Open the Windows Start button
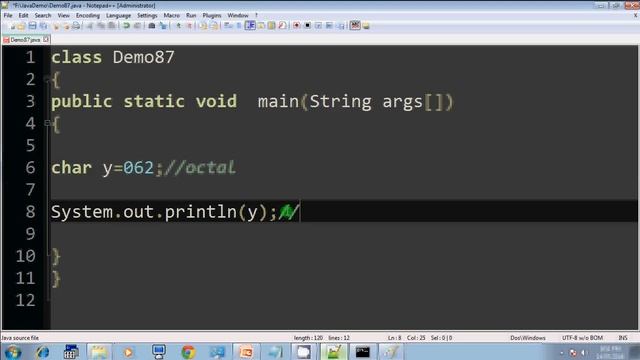Viewport: 640px width, 360px height. point(13,352)
